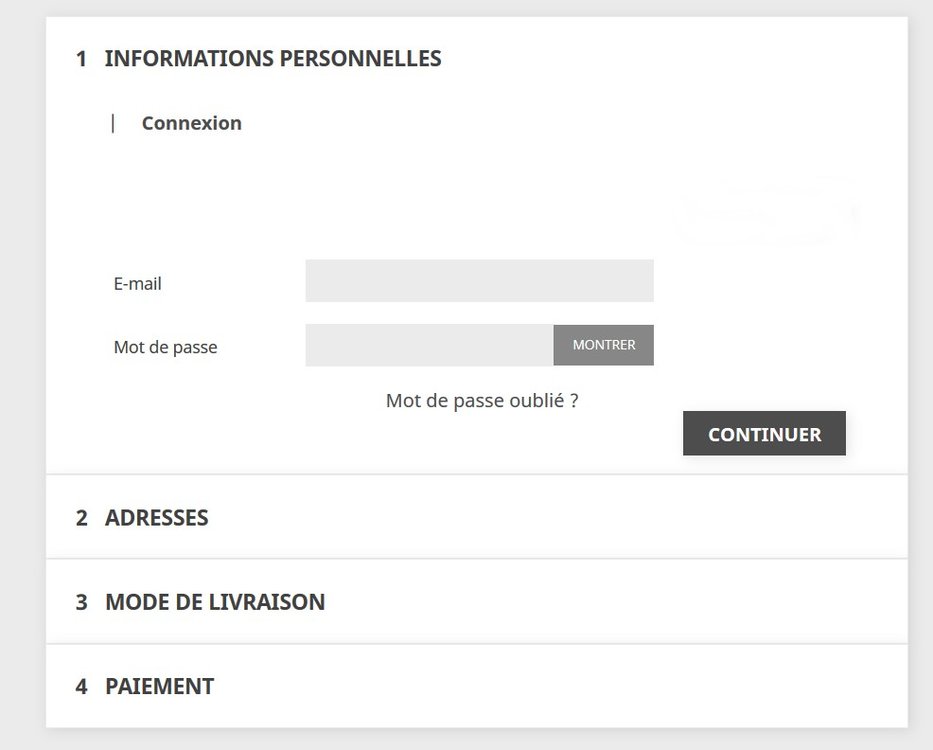
Task: Click the vertical bar before Connexion
Action: point(113,123)
